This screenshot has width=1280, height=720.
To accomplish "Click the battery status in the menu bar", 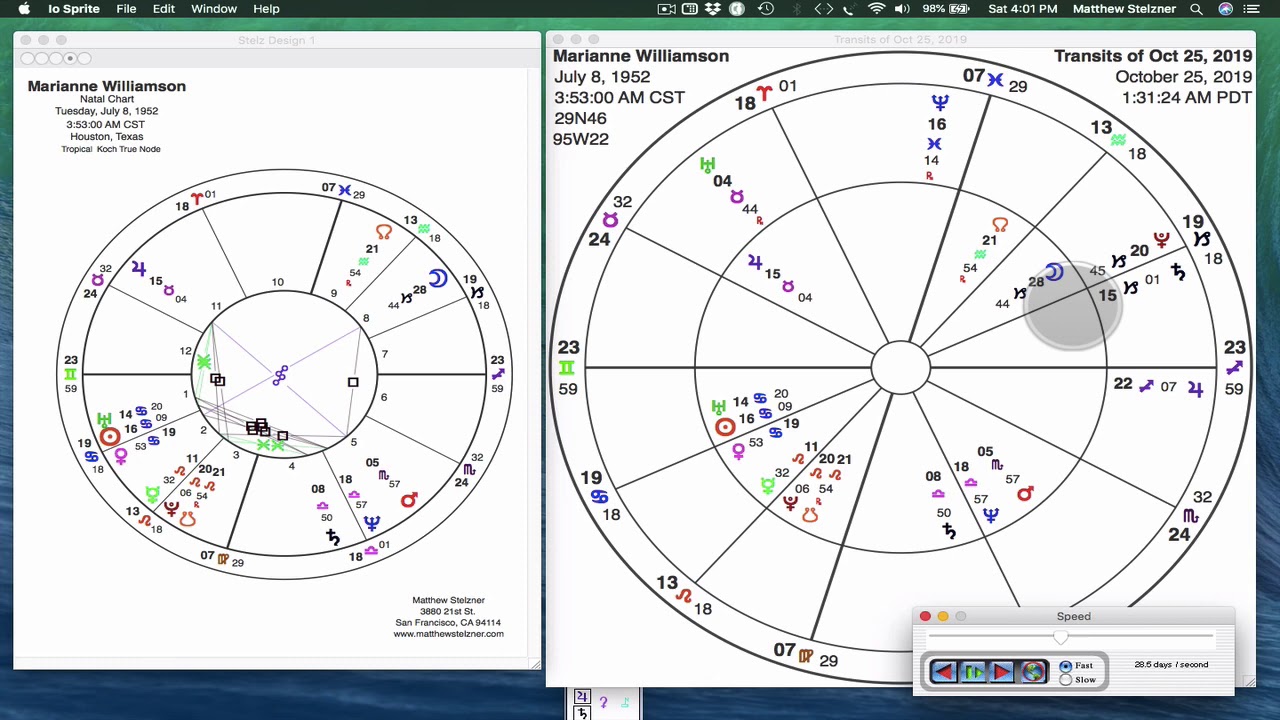I will click(x=946, y=9).
